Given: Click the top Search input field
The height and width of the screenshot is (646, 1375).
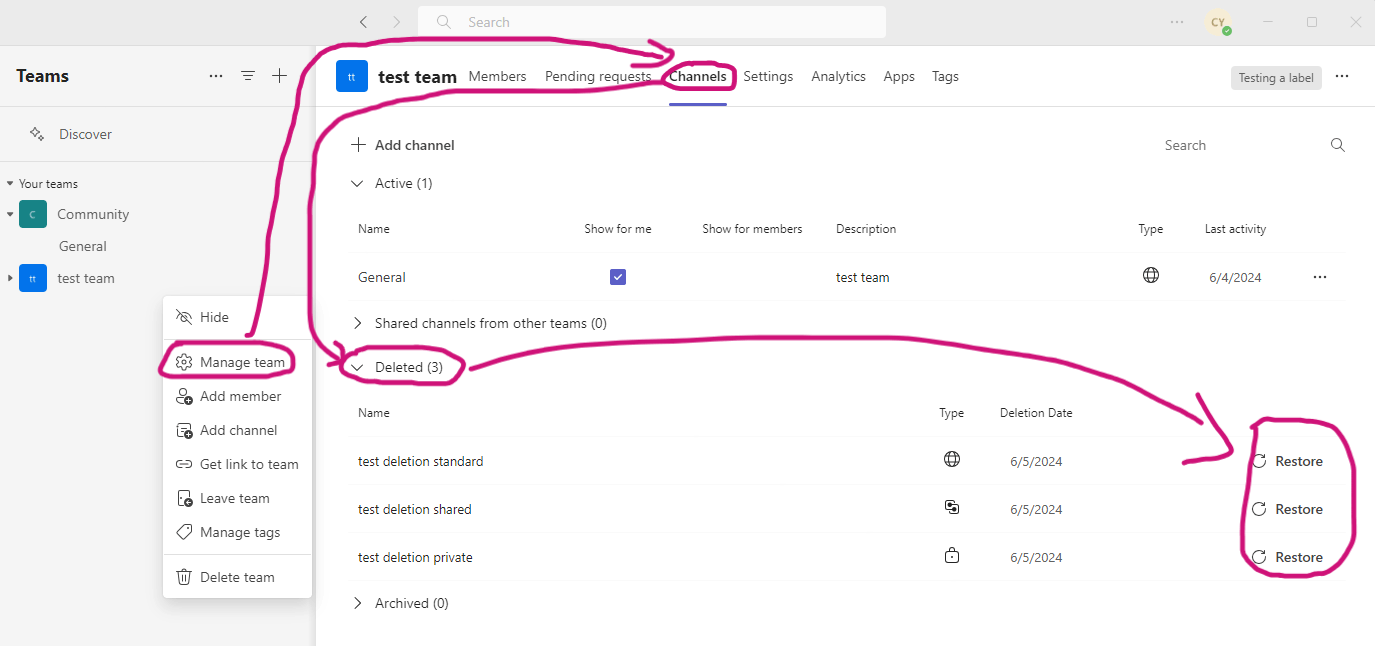Looking at the screenshot, I should pos(652,22).
